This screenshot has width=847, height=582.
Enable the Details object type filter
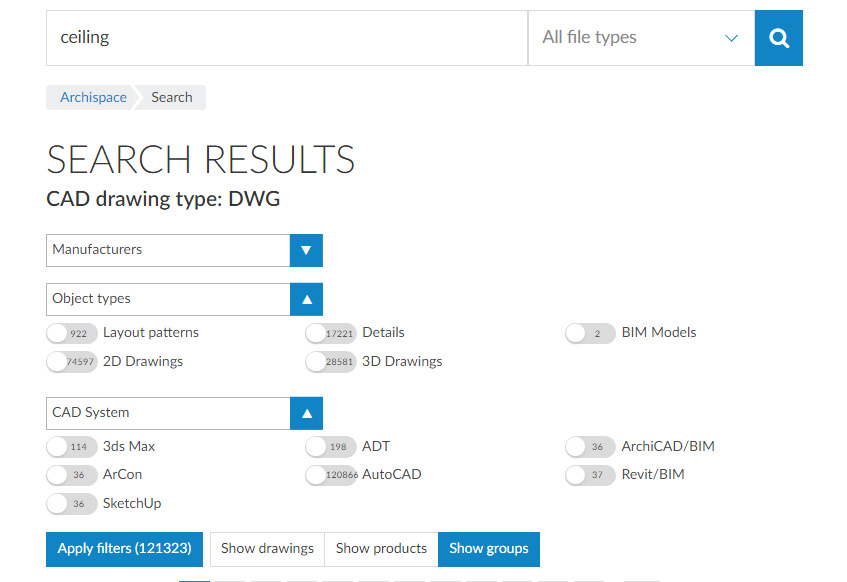pos(331,333)
